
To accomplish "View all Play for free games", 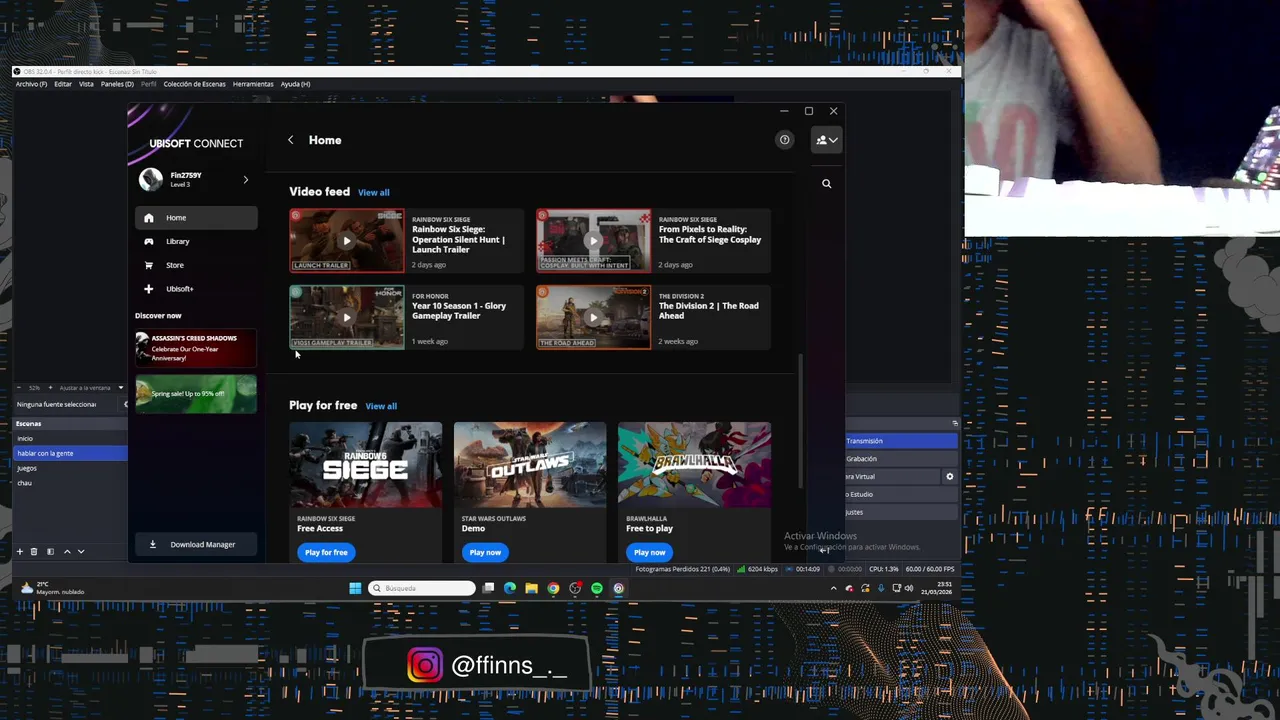I will [381, 406].
